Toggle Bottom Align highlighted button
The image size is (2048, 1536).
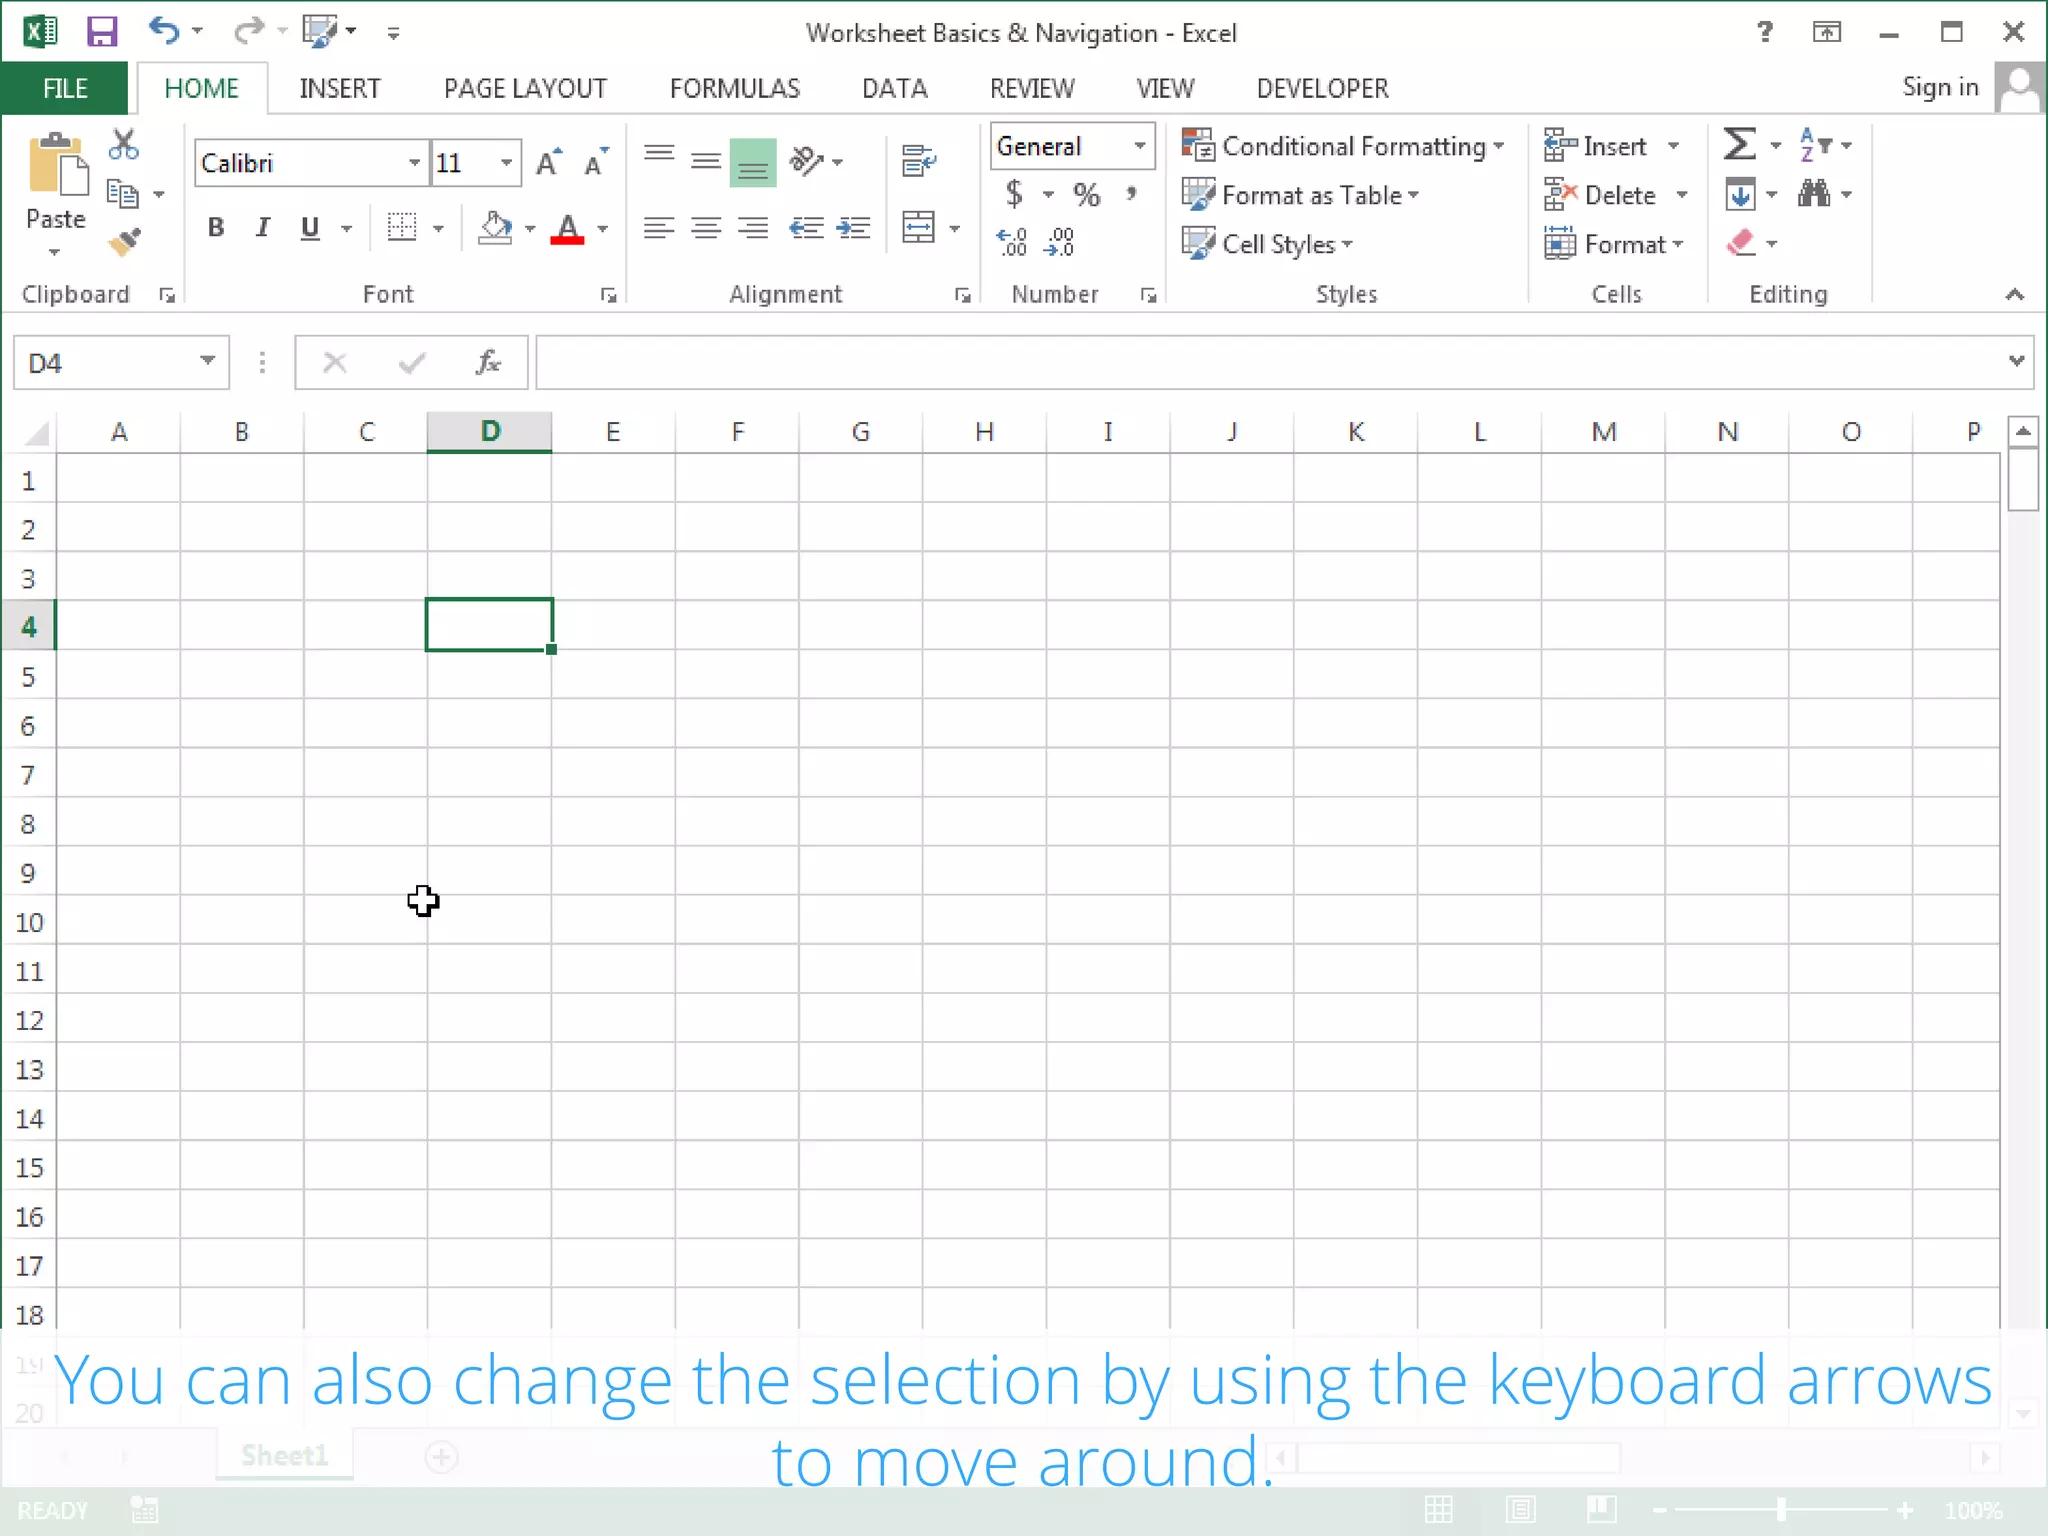click(753, 161)
